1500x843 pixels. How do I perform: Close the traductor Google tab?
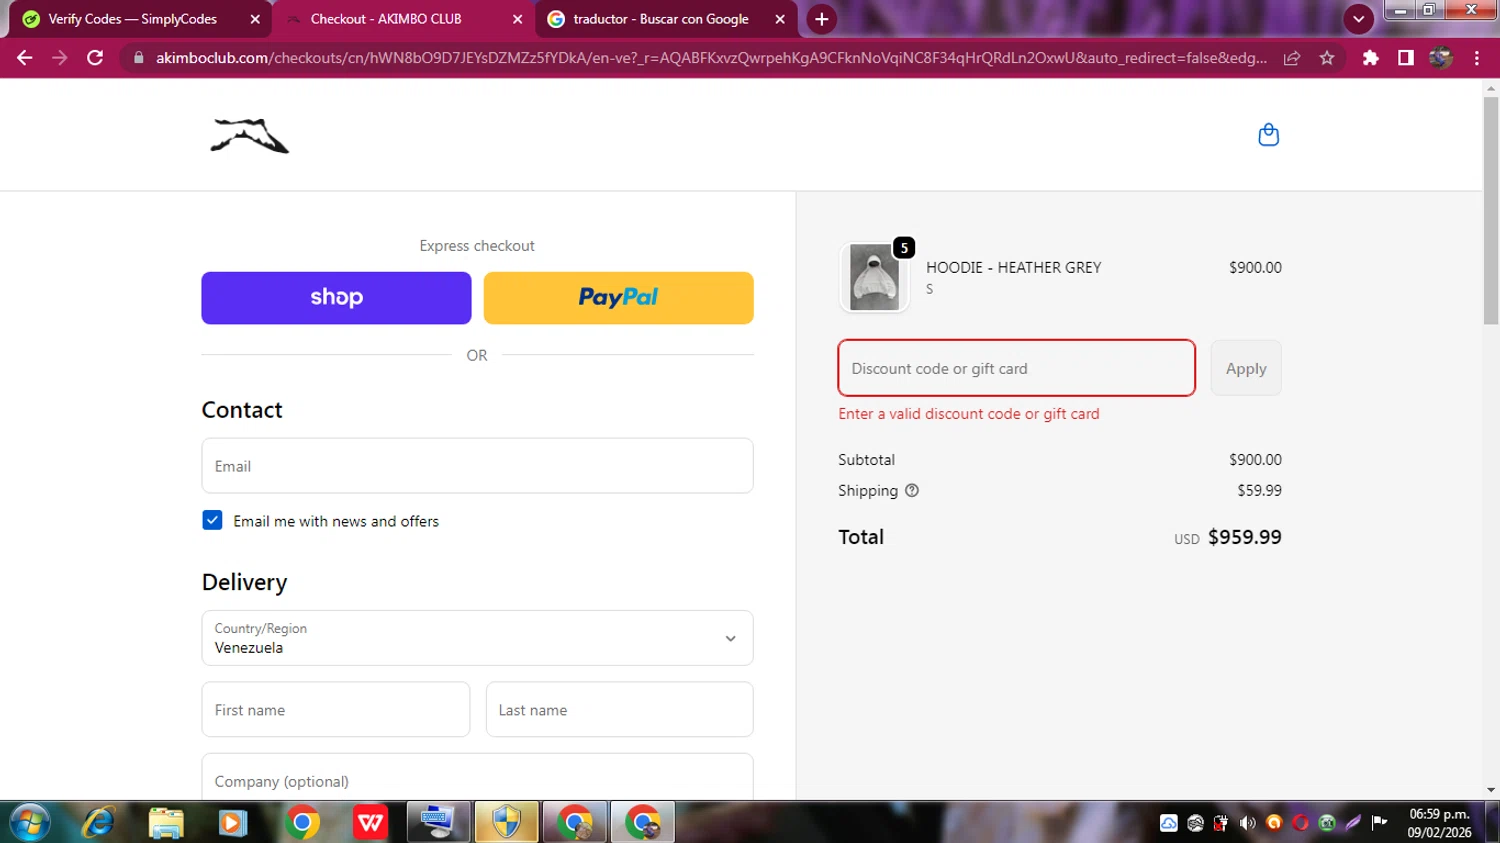point(780,19)
